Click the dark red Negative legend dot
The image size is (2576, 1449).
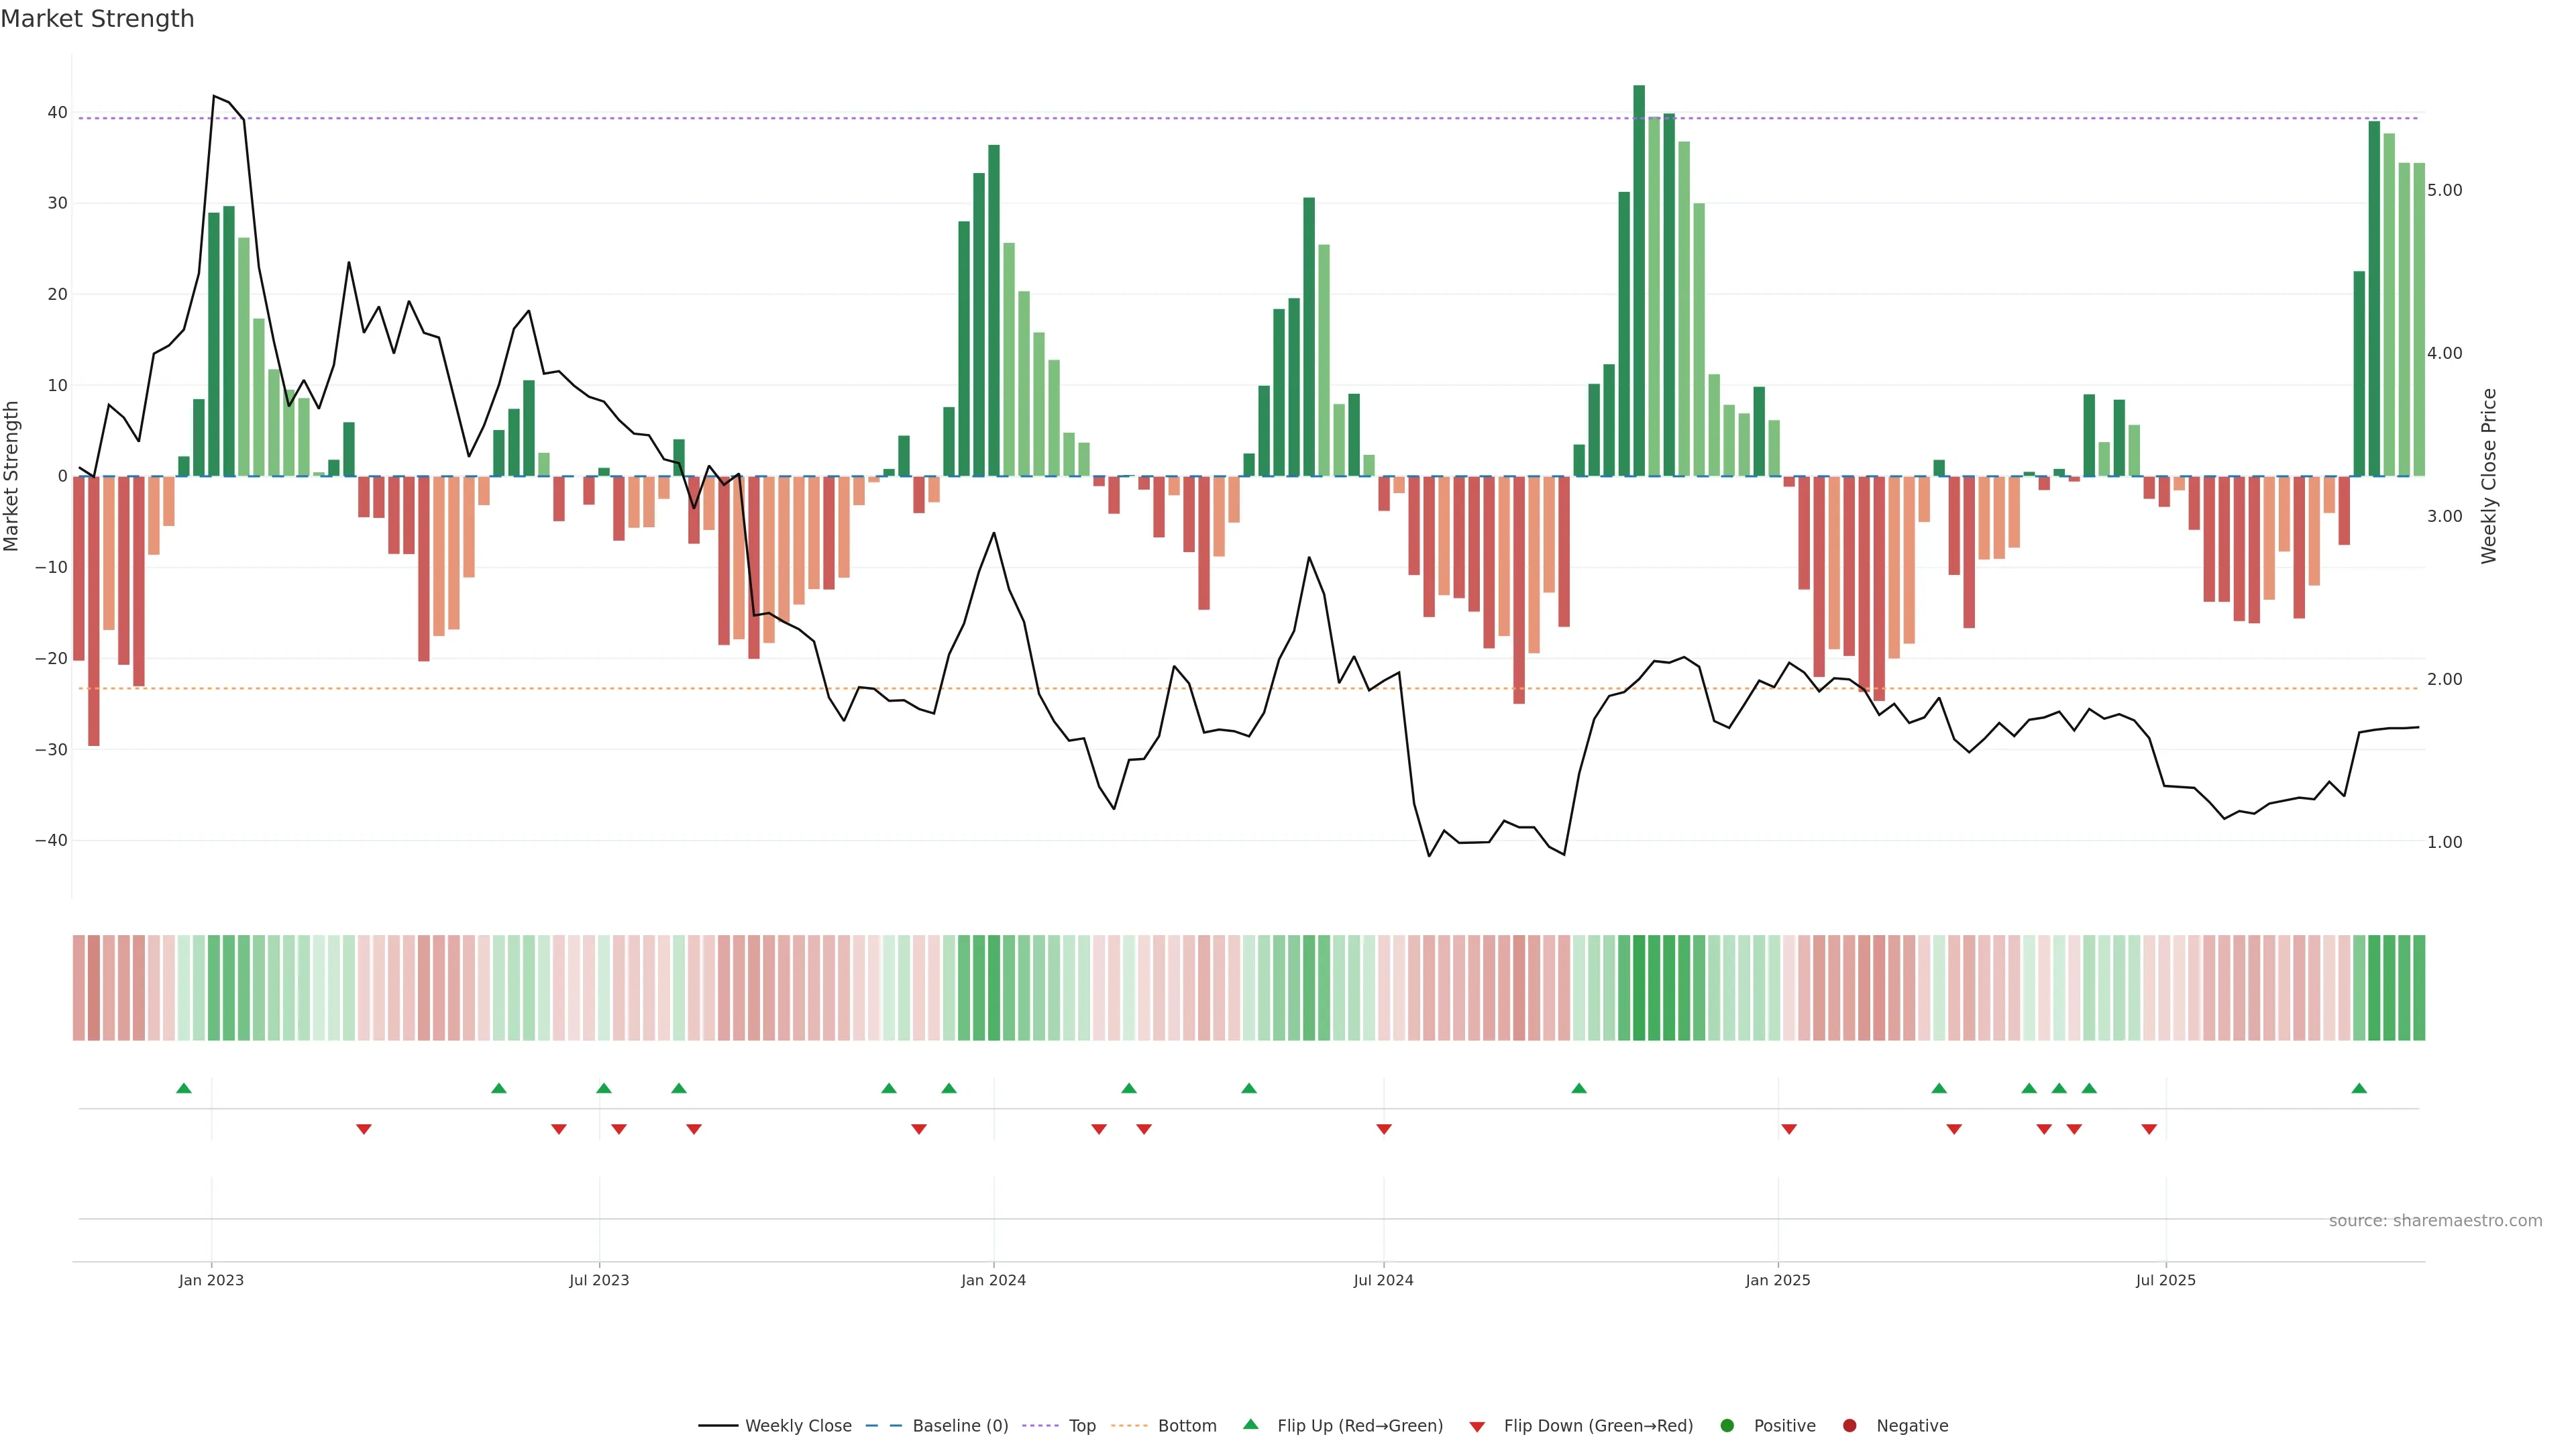1849,1426
